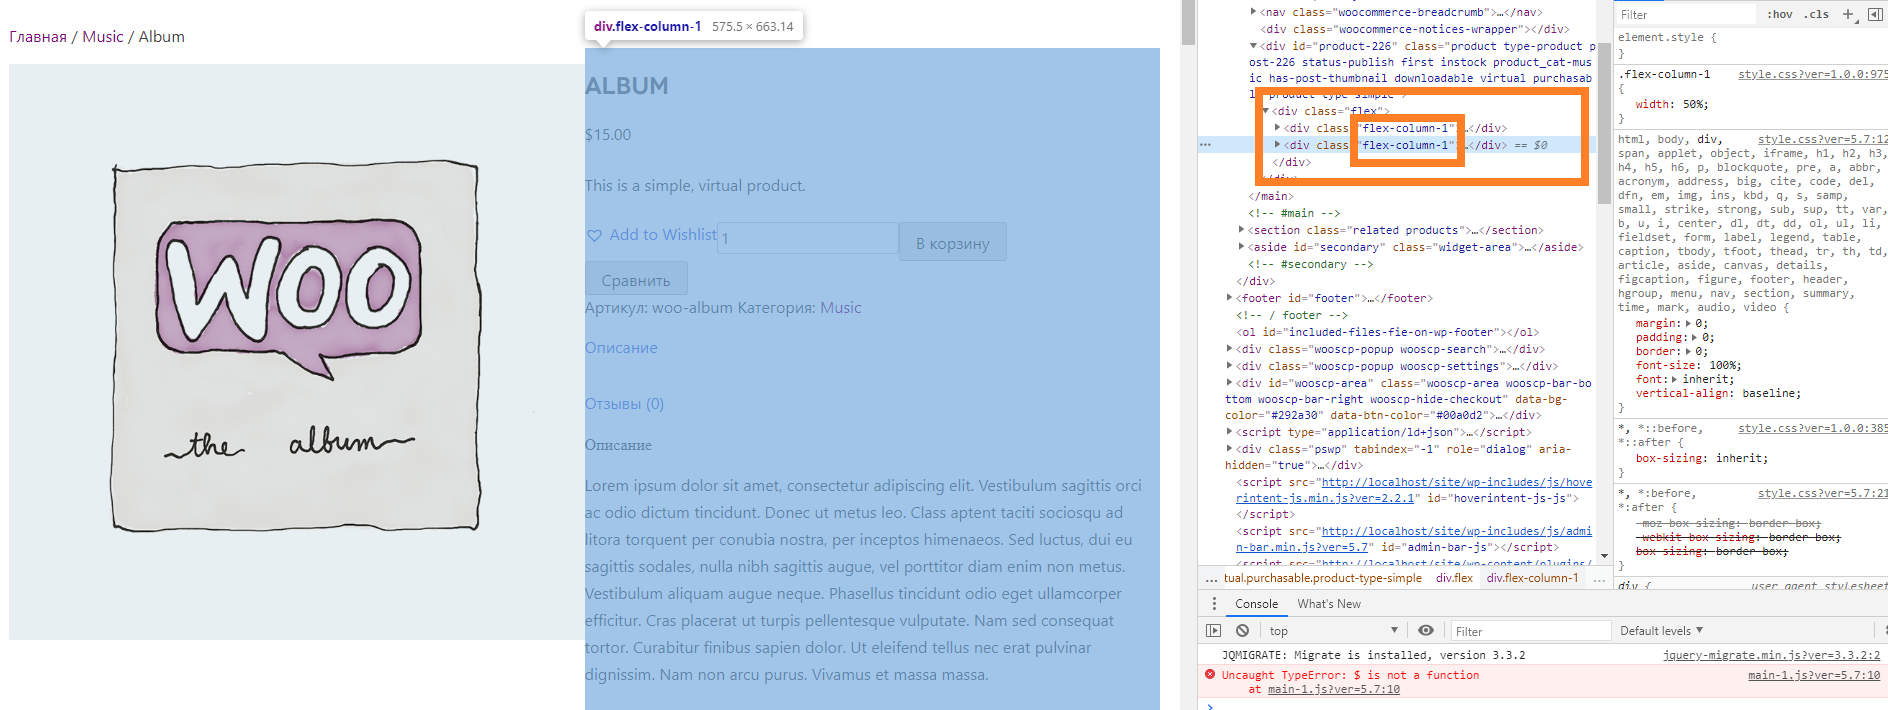
Task: Click the right breadcrumb overflow ellipsis in Elements
Action: click(1598, 578)
